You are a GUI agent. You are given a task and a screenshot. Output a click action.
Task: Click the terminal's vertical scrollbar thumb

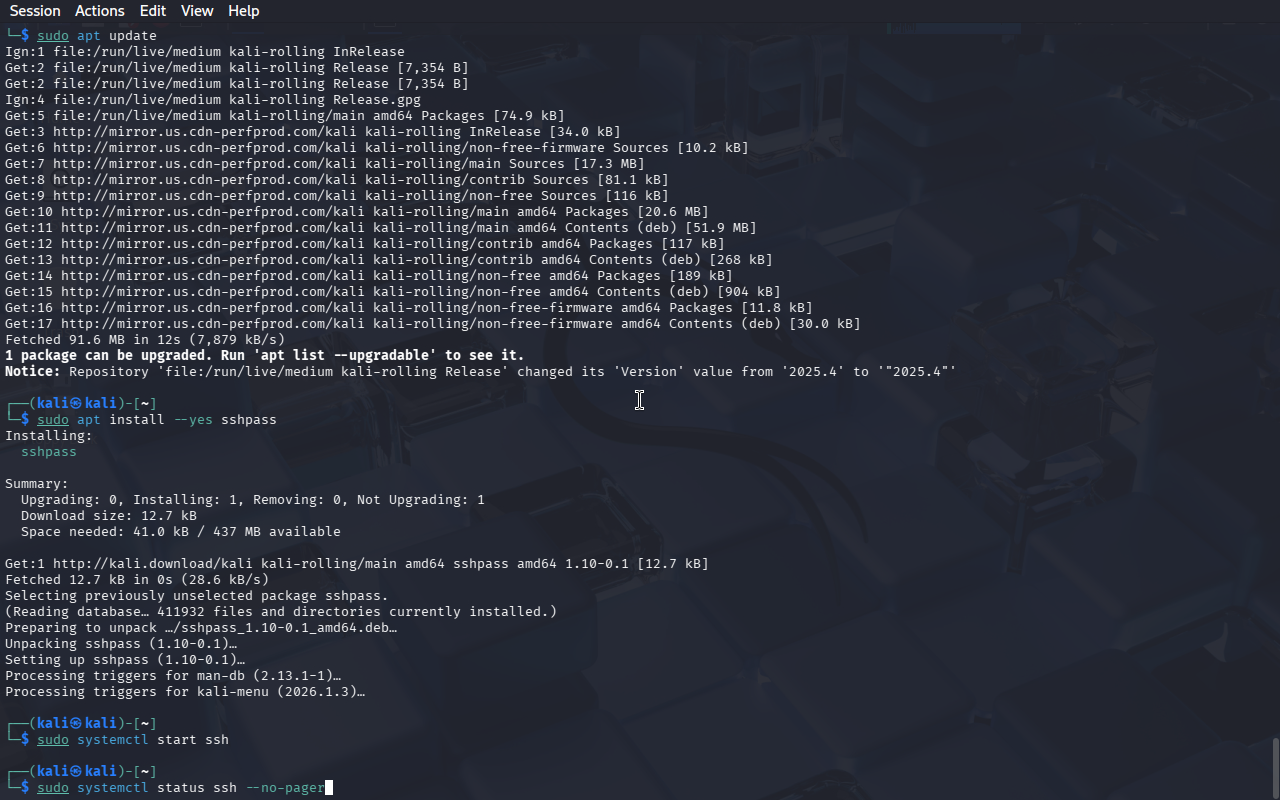coord(1275,768)
